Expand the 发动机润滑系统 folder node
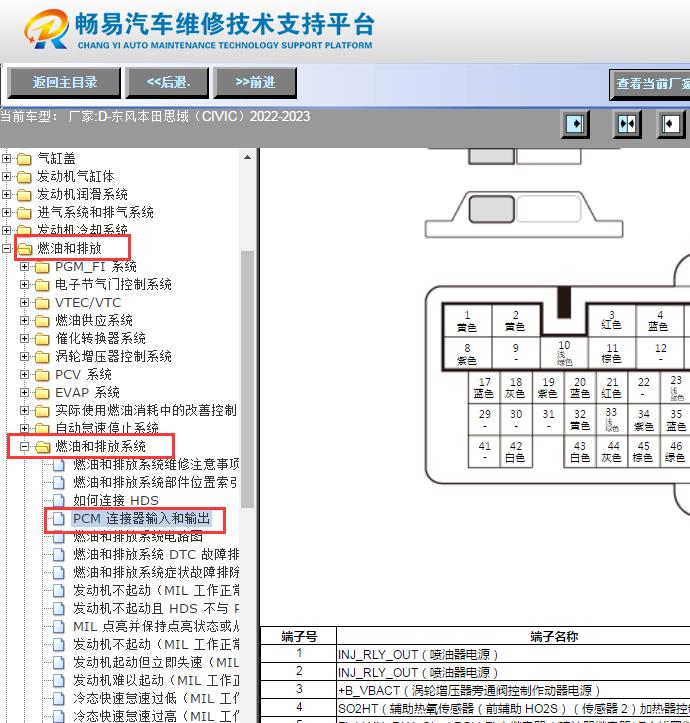This screenshot has height=723, width=690. click(x=6, y=195)
